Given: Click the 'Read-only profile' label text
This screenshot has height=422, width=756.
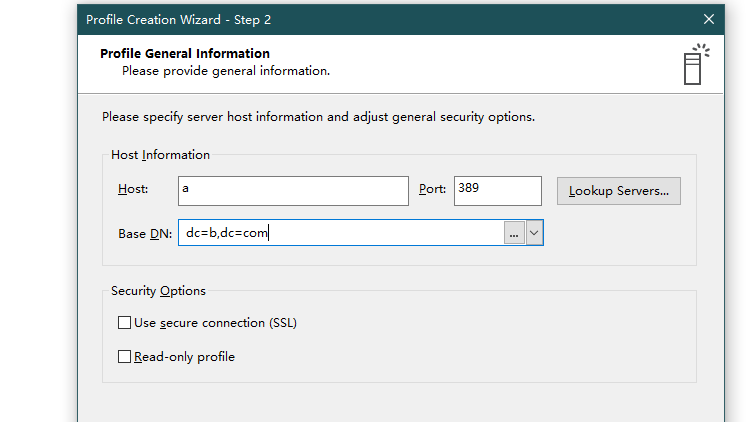Looking at the screenshot, I should (x=184, y=357).
